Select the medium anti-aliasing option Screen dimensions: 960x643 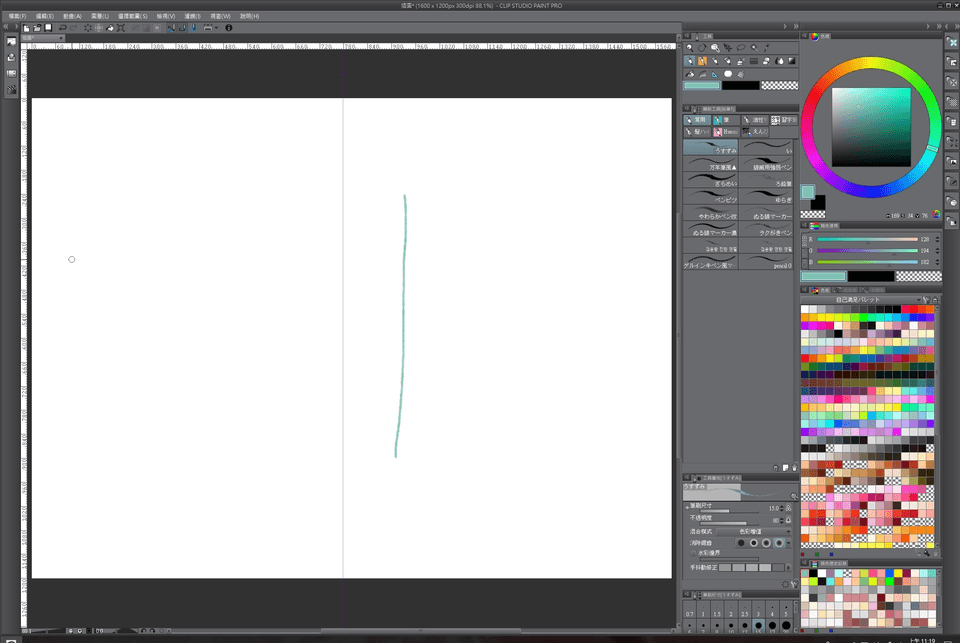point(766,543)
